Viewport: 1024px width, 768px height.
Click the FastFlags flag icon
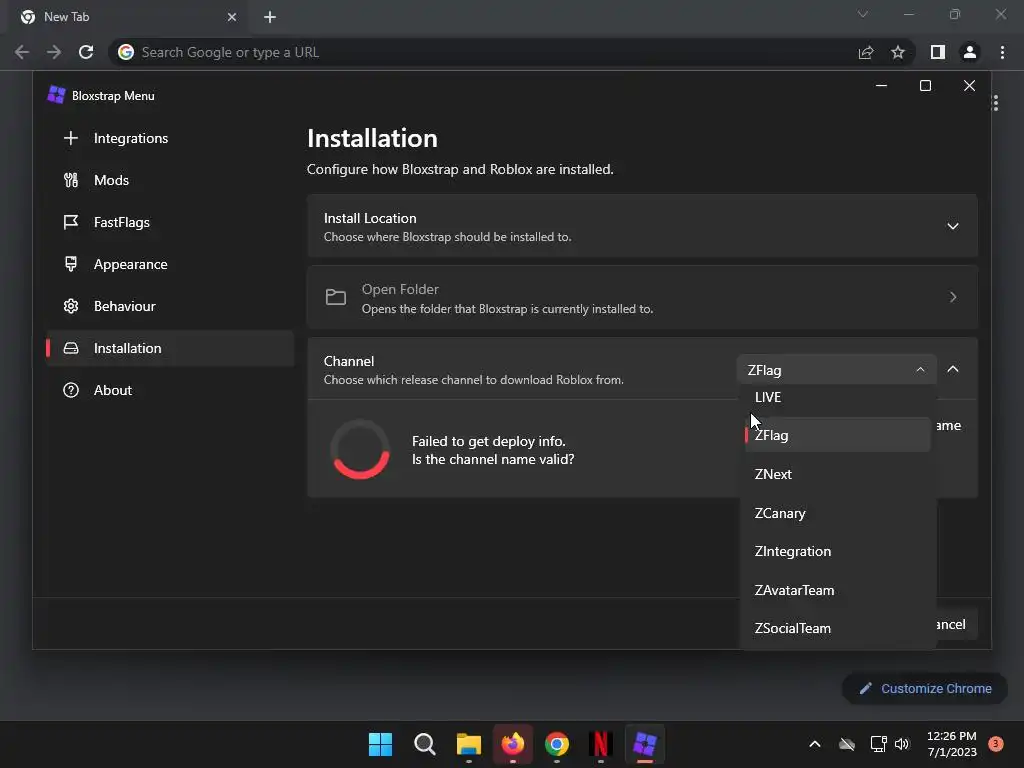(x=71, y=222)
